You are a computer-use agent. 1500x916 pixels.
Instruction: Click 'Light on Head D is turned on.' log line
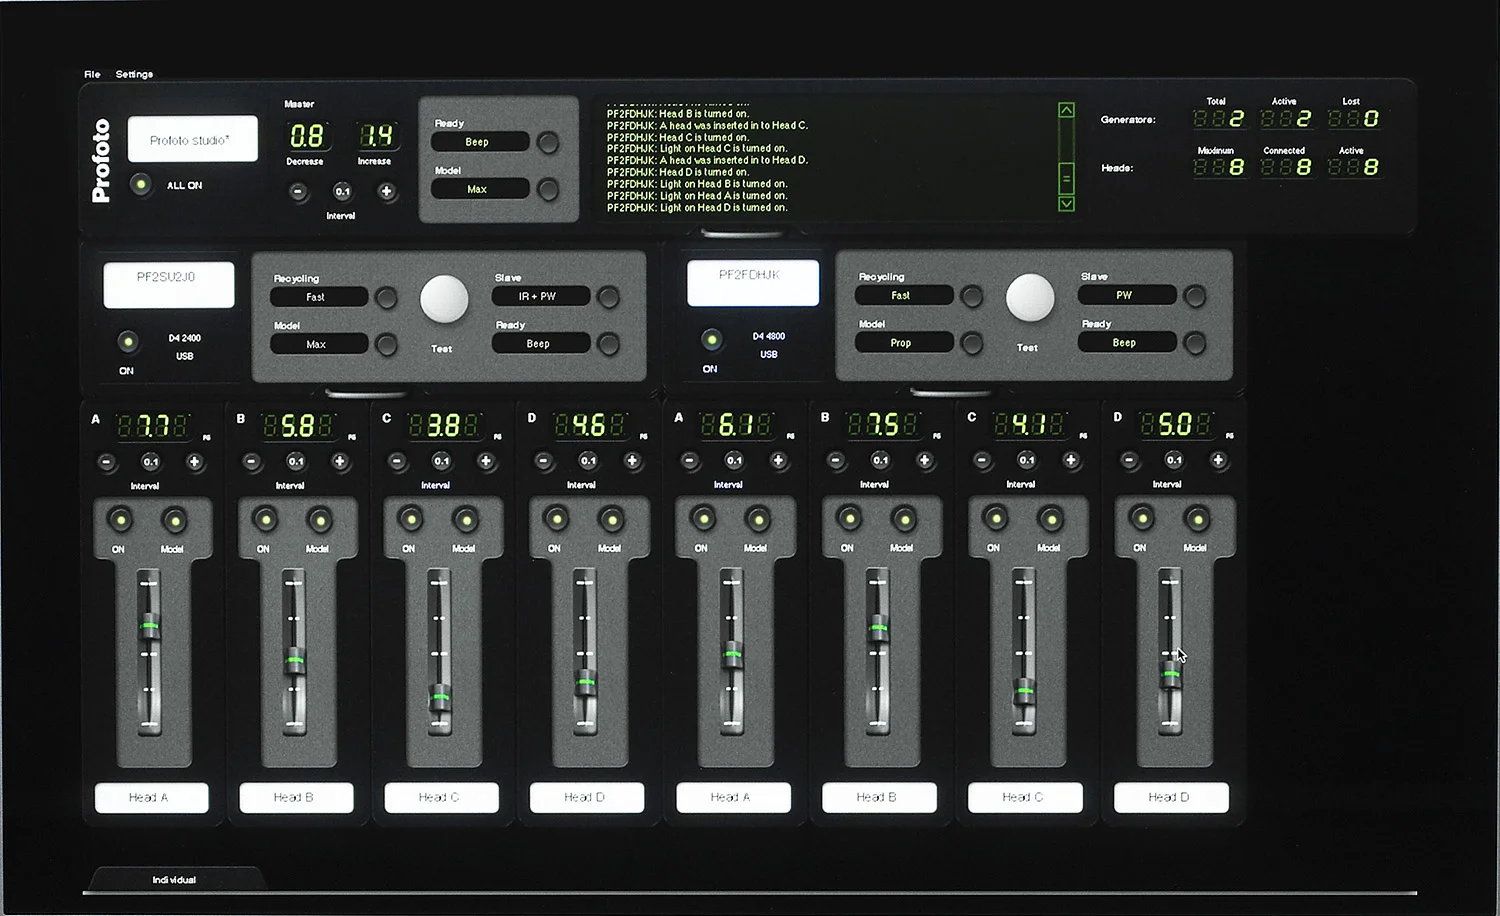pos(697,208)
